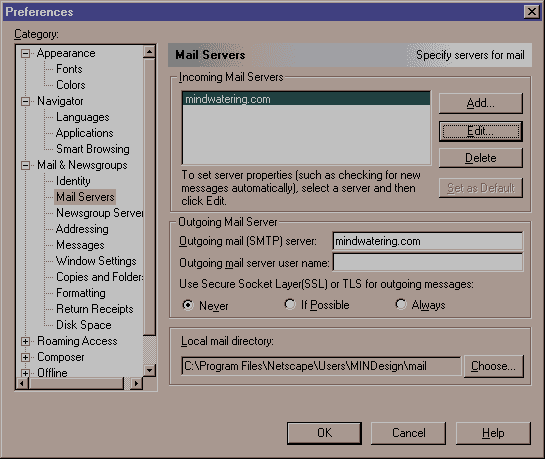
Task: Select Composer category label
Action: [x=60, y=357]
